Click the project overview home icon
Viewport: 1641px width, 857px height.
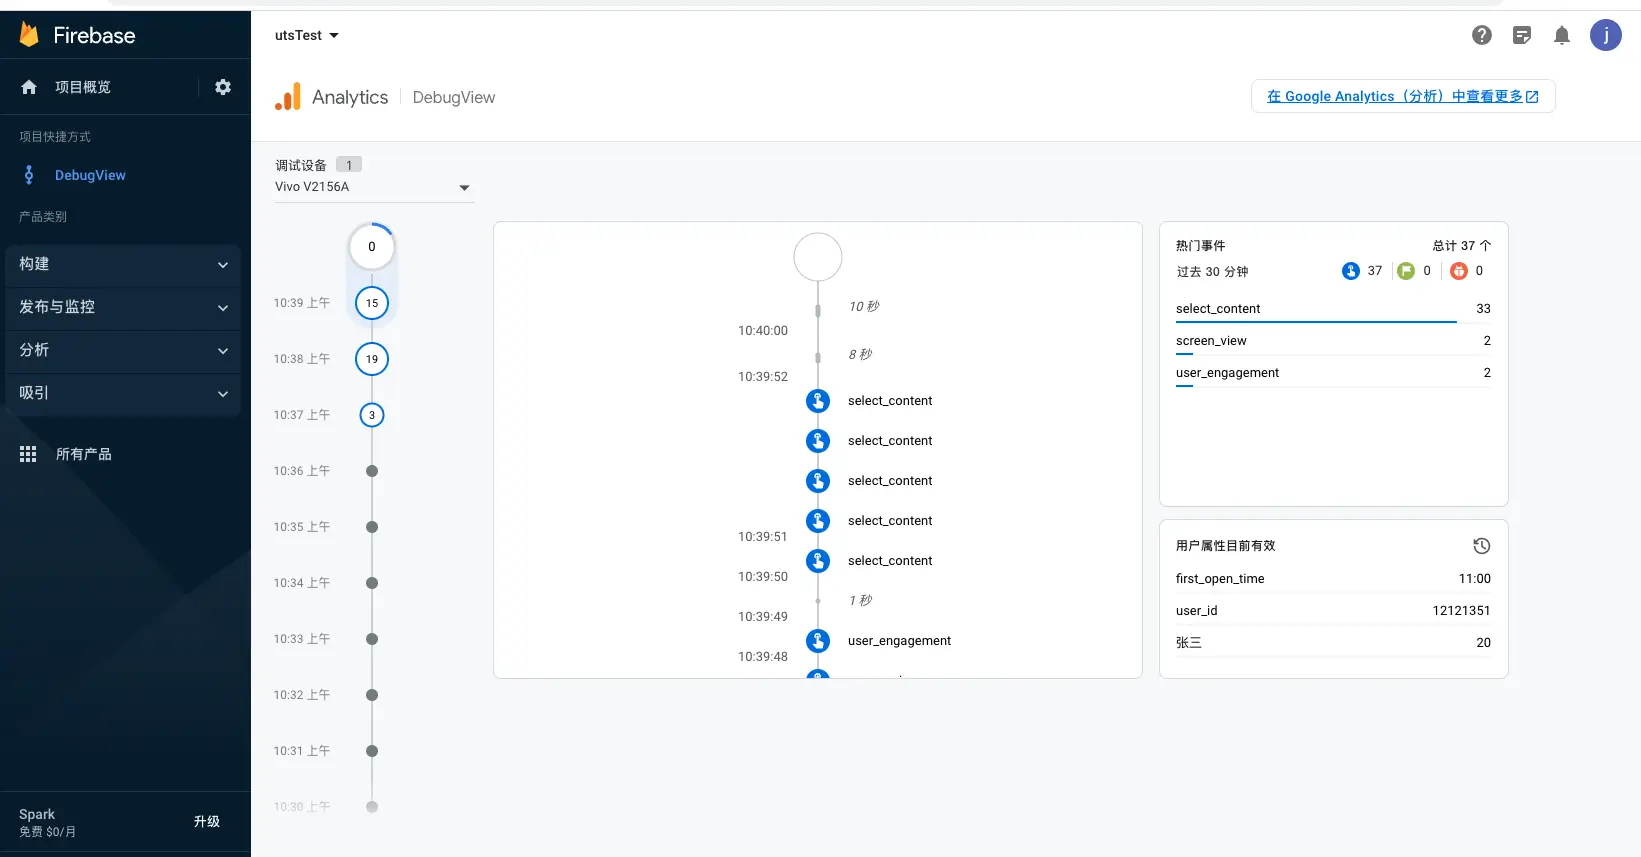(x=29, y=87)
